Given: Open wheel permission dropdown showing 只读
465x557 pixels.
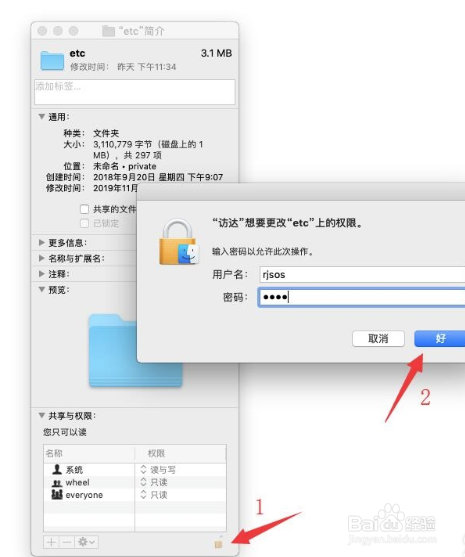Looking at the screenshot, I should point(154,482).
